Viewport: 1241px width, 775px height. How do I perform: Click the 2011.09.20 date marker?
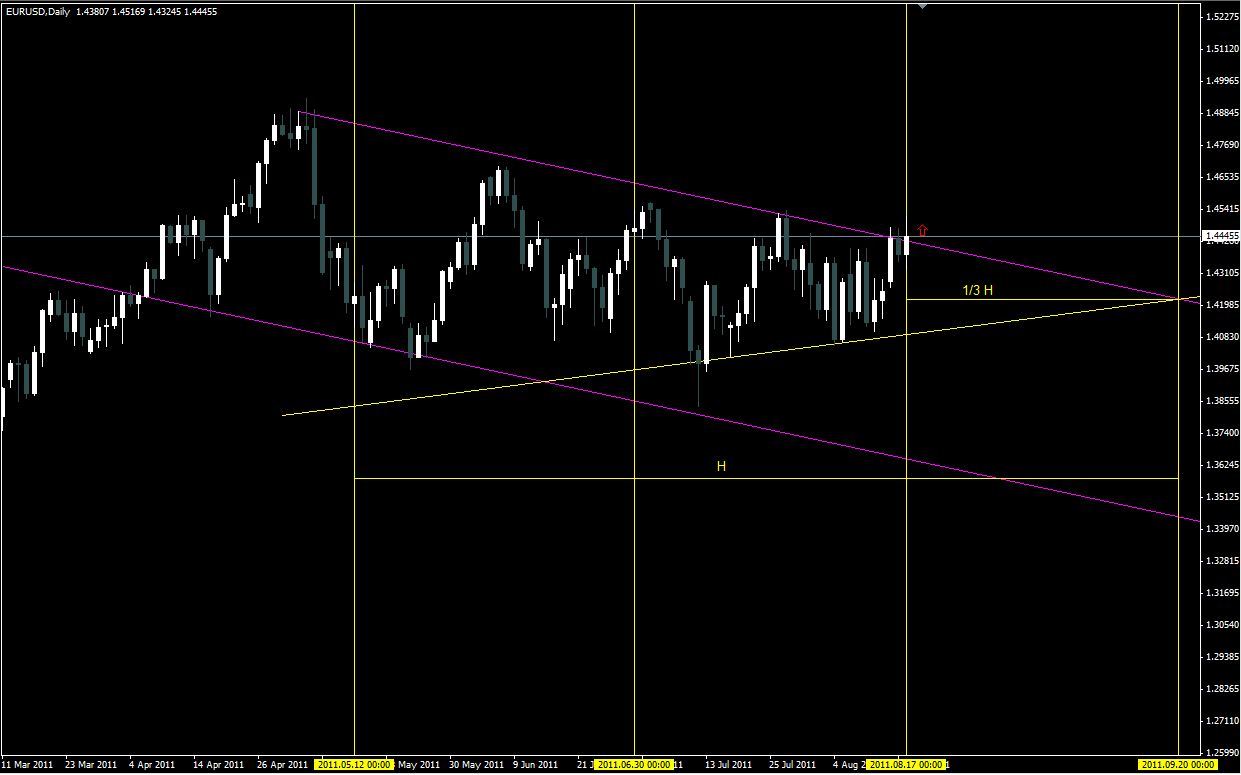[x=1178, y=765]
